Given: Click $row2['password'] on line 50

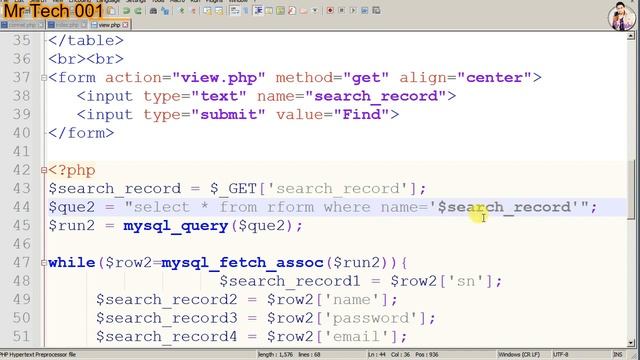Looking at the screenshot, I should point(347,318).
